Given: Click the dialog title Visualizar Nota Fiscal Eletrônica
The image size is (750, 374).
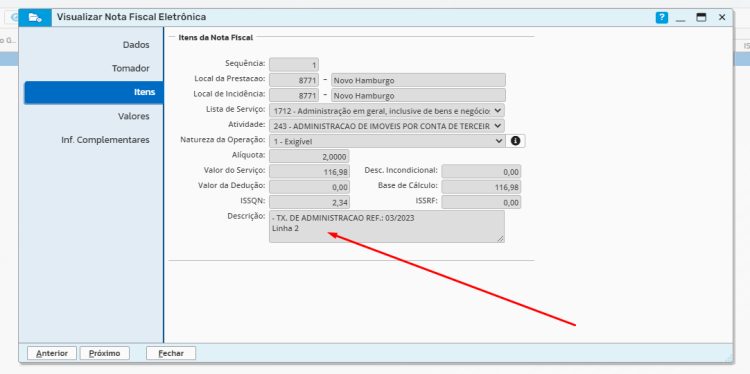Looking at the screenshot, I should (132, 17).
